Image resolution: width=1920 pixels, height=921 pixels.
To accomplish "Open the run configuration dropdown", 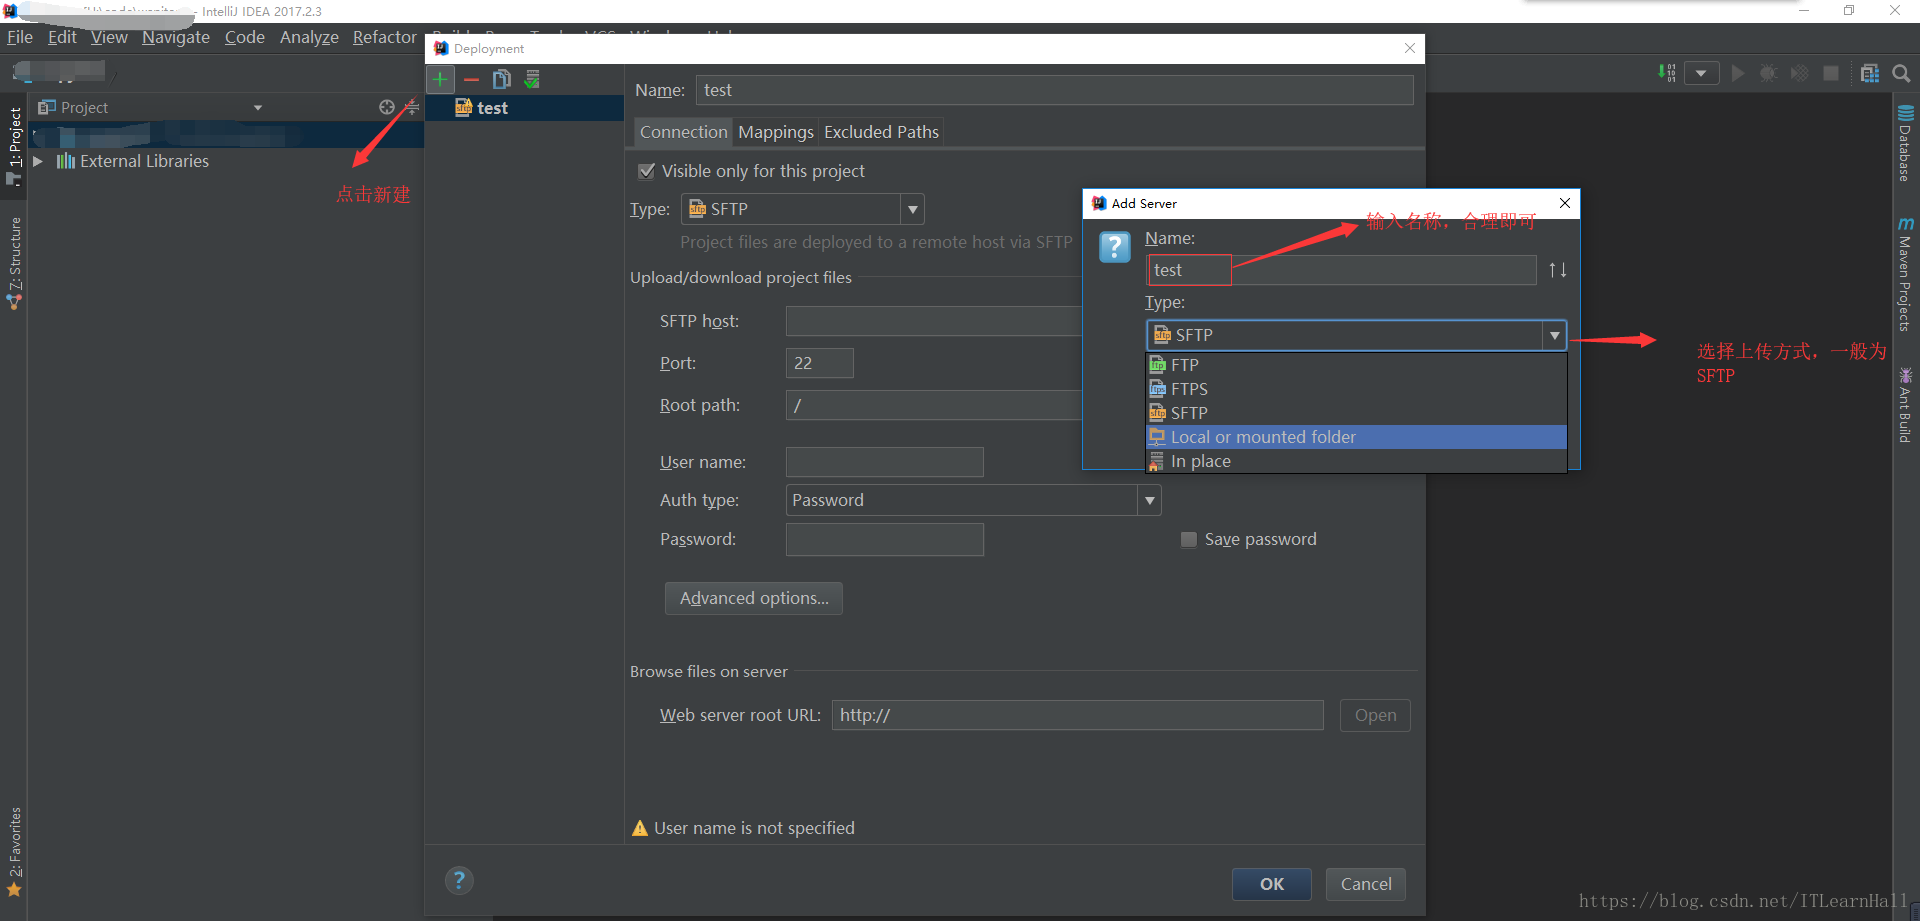I will click(1701, 74).
